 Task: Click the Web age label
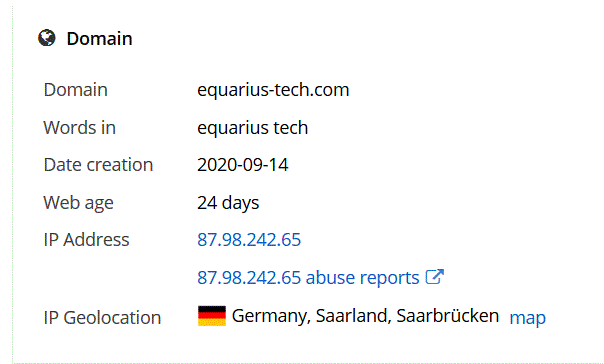coord(79,203)
